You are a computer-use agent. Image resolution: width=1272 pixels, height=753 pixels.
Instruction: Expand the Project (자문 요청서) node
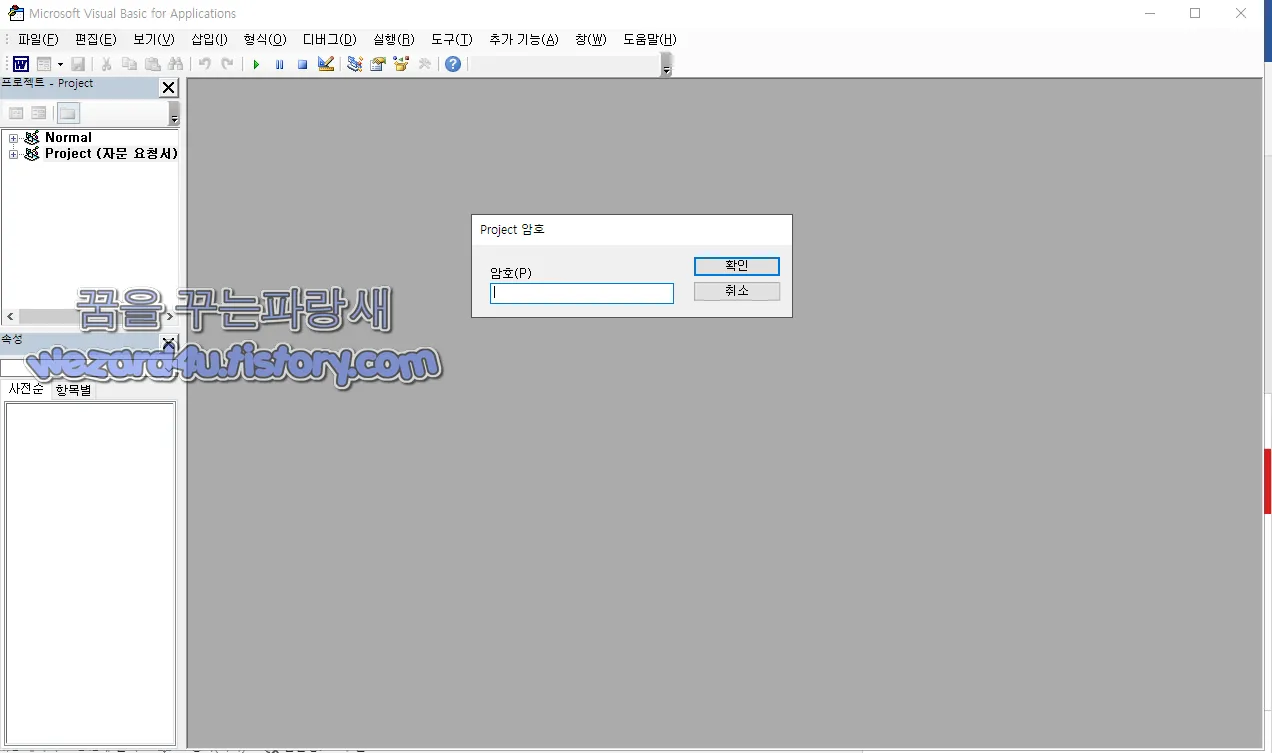(x=13, y=154)
